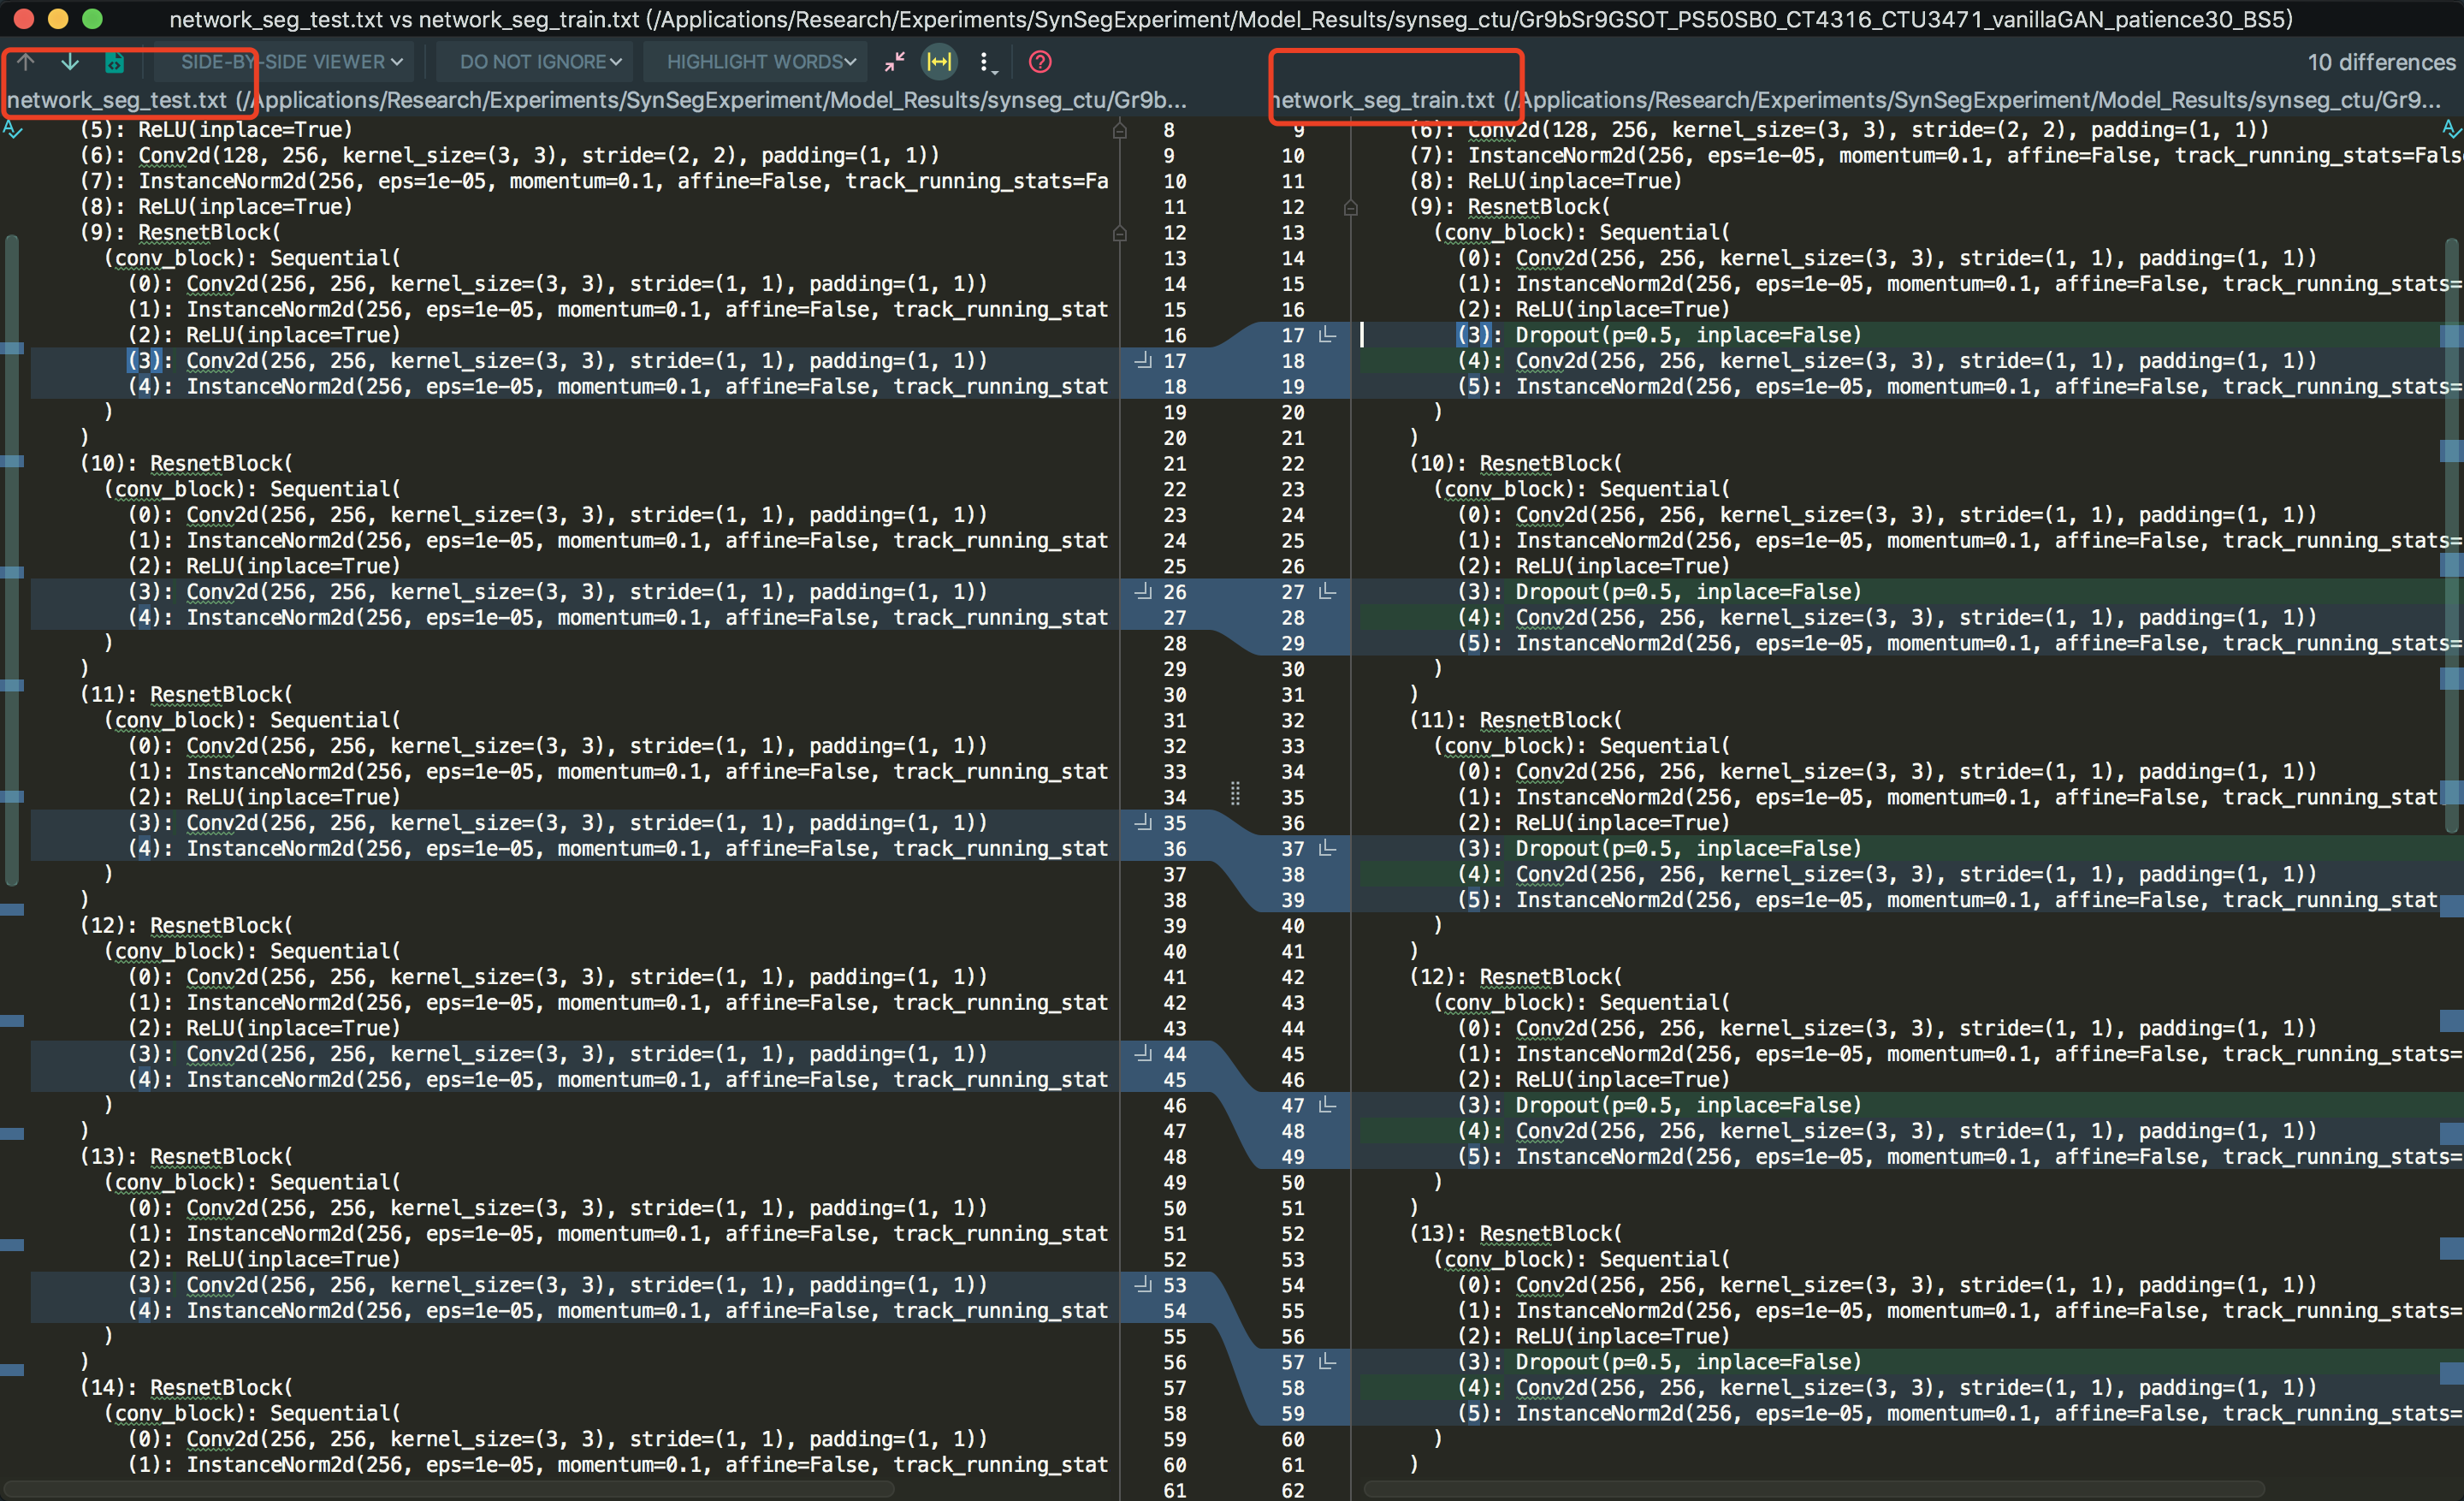Image resolution: width=2464 pixels, height=1501 pixels.
Task: Collapse fold marker at left line 12
Action: [1120, 232]
